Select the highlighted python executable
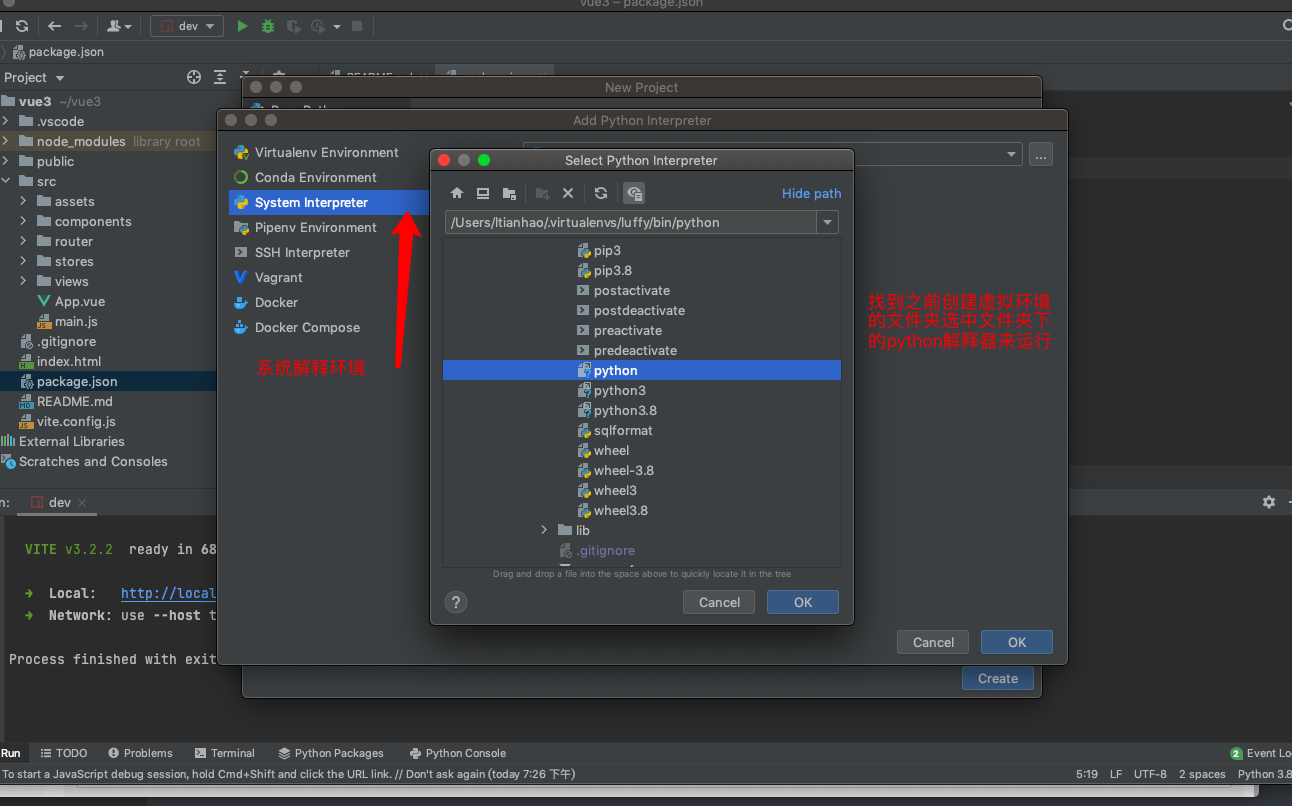Image resolution: width=1292 pixels, height=806 pixels. [642, 370]
